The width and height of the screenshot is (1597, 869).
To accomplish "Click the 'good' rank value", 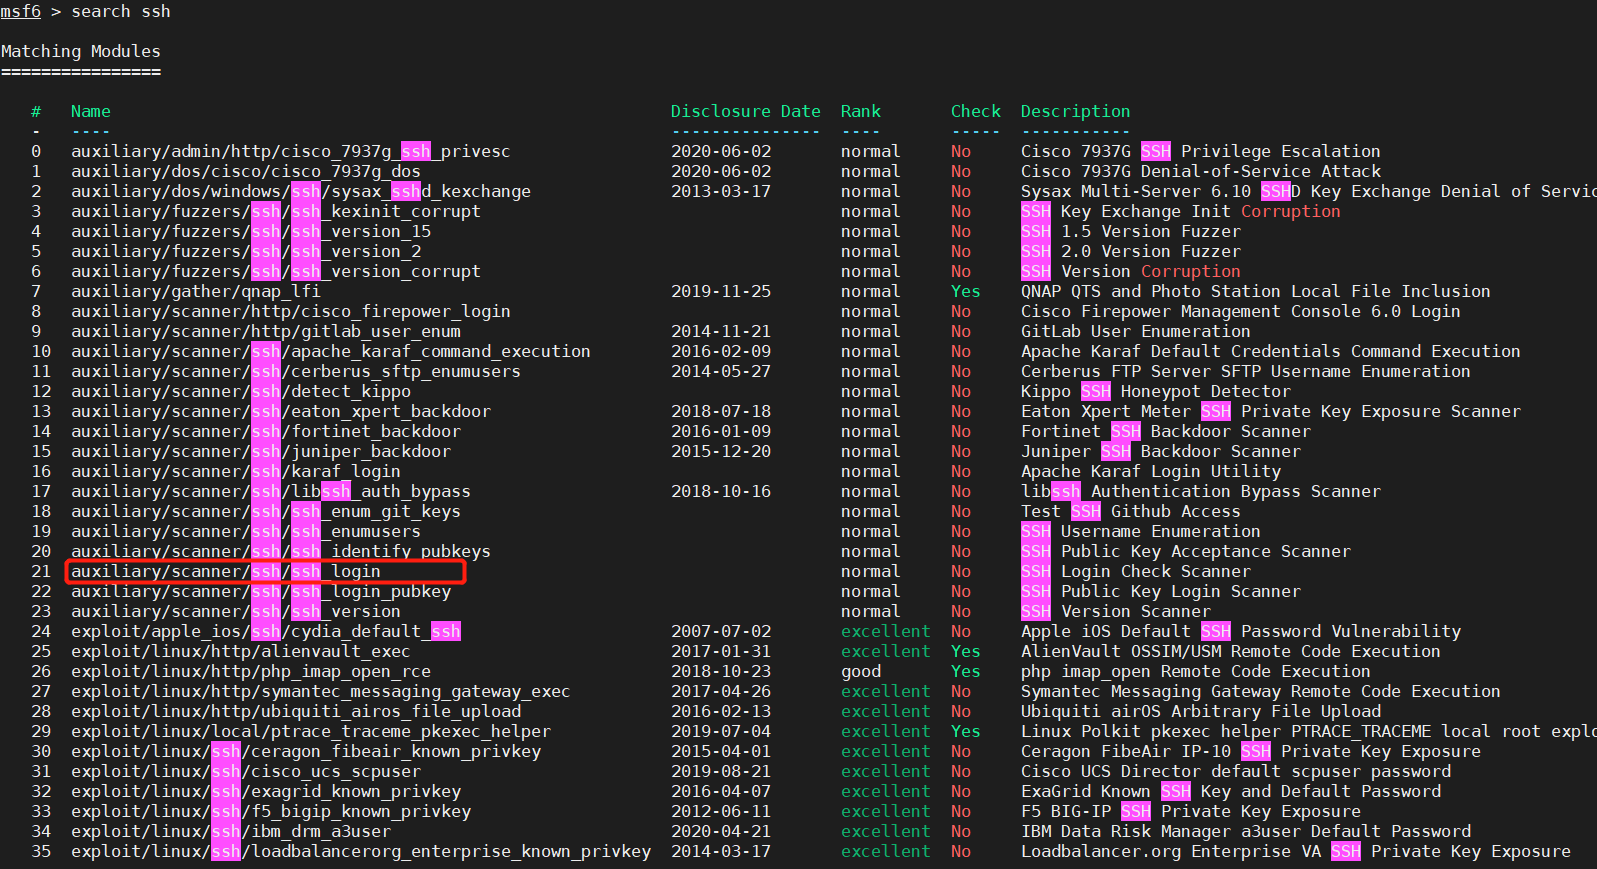I will pyautogui.click(x=861, y=671).
